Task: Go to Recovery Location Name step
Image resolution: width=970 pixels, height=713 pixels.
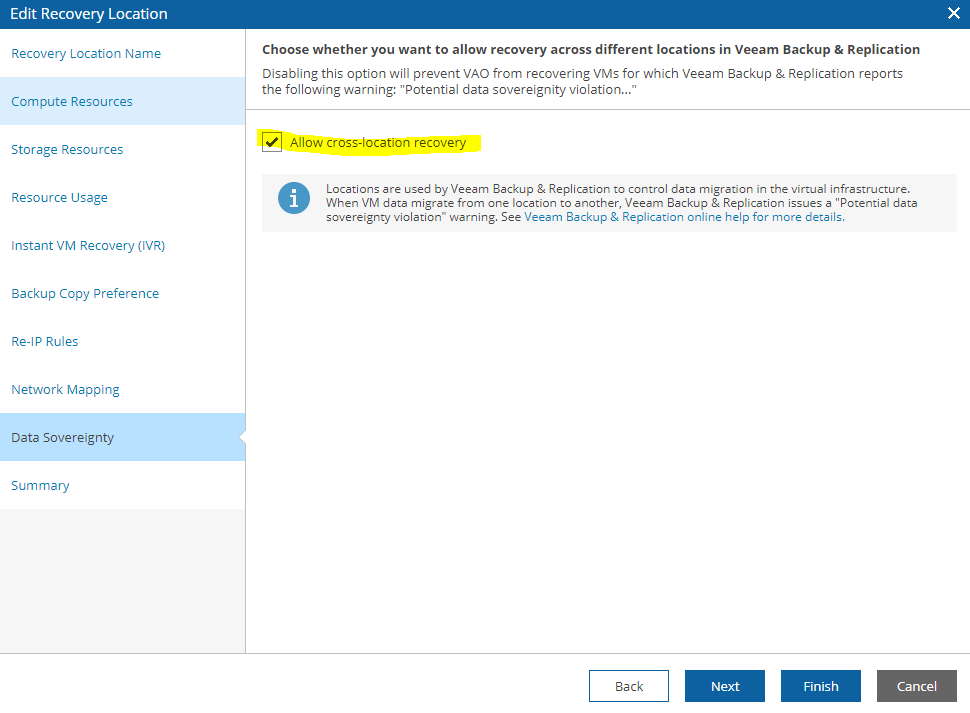Action: pos(122,53)
